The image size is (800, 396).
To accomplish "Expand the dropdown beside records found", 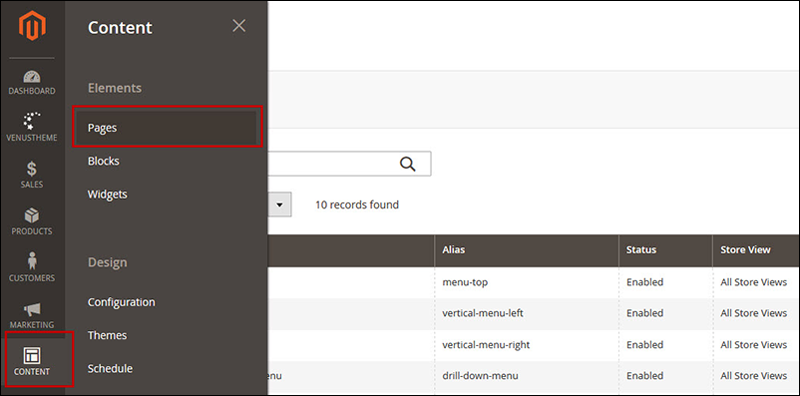I will click(x=279, y=205).
